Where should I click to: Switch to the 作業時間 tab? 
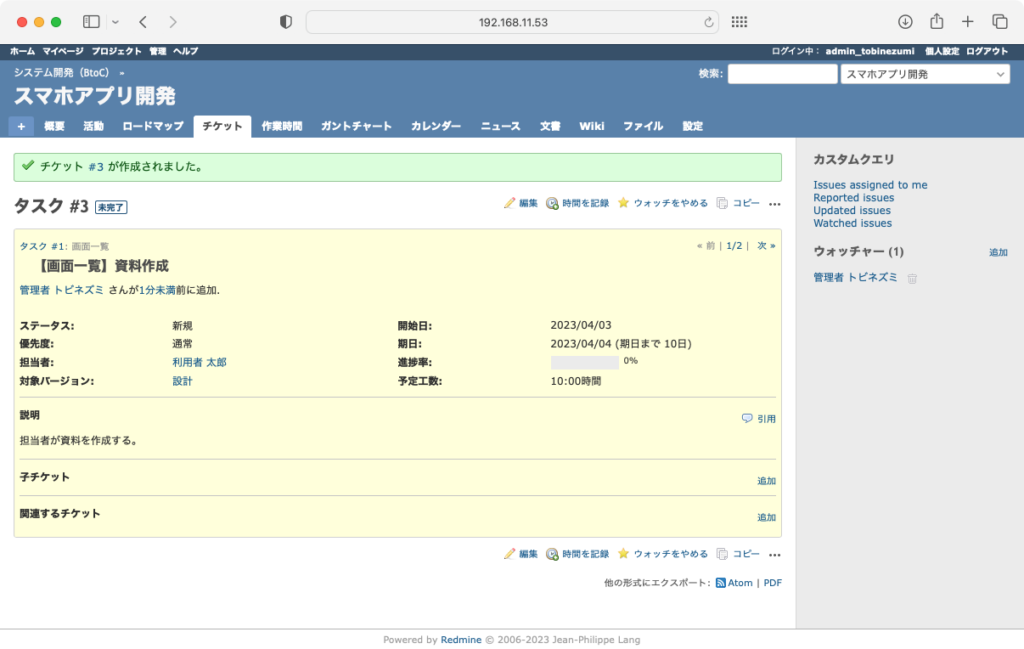point(281,126)
